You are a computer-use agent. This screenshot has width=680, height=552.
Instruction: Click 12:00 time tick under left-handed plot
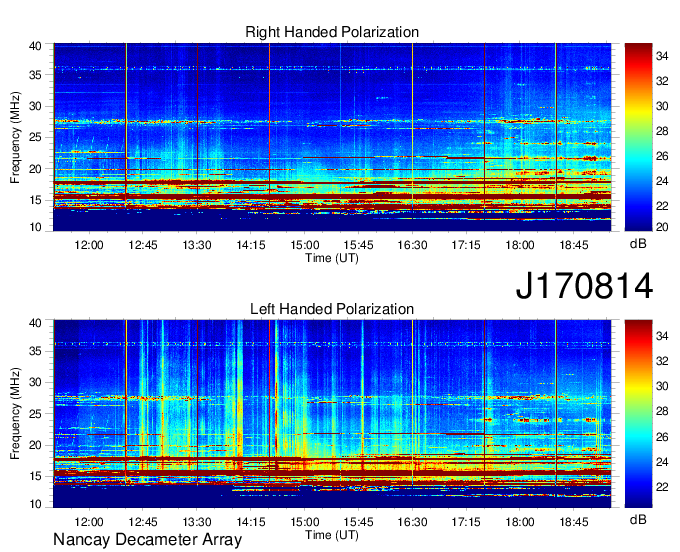pyautogui.click(x=89, y=522)
